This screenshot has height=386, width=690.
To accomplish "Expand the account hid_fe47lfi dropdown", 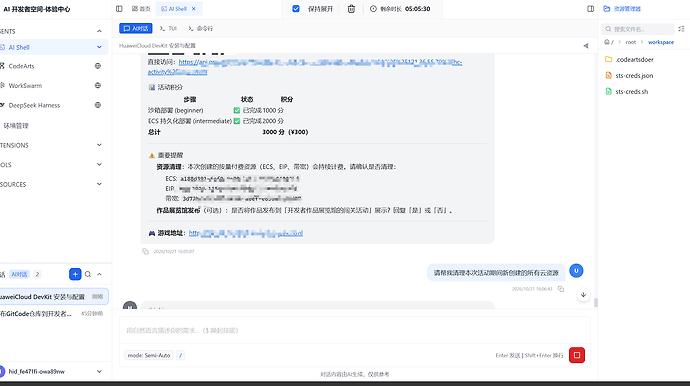I will pos(99,371).
